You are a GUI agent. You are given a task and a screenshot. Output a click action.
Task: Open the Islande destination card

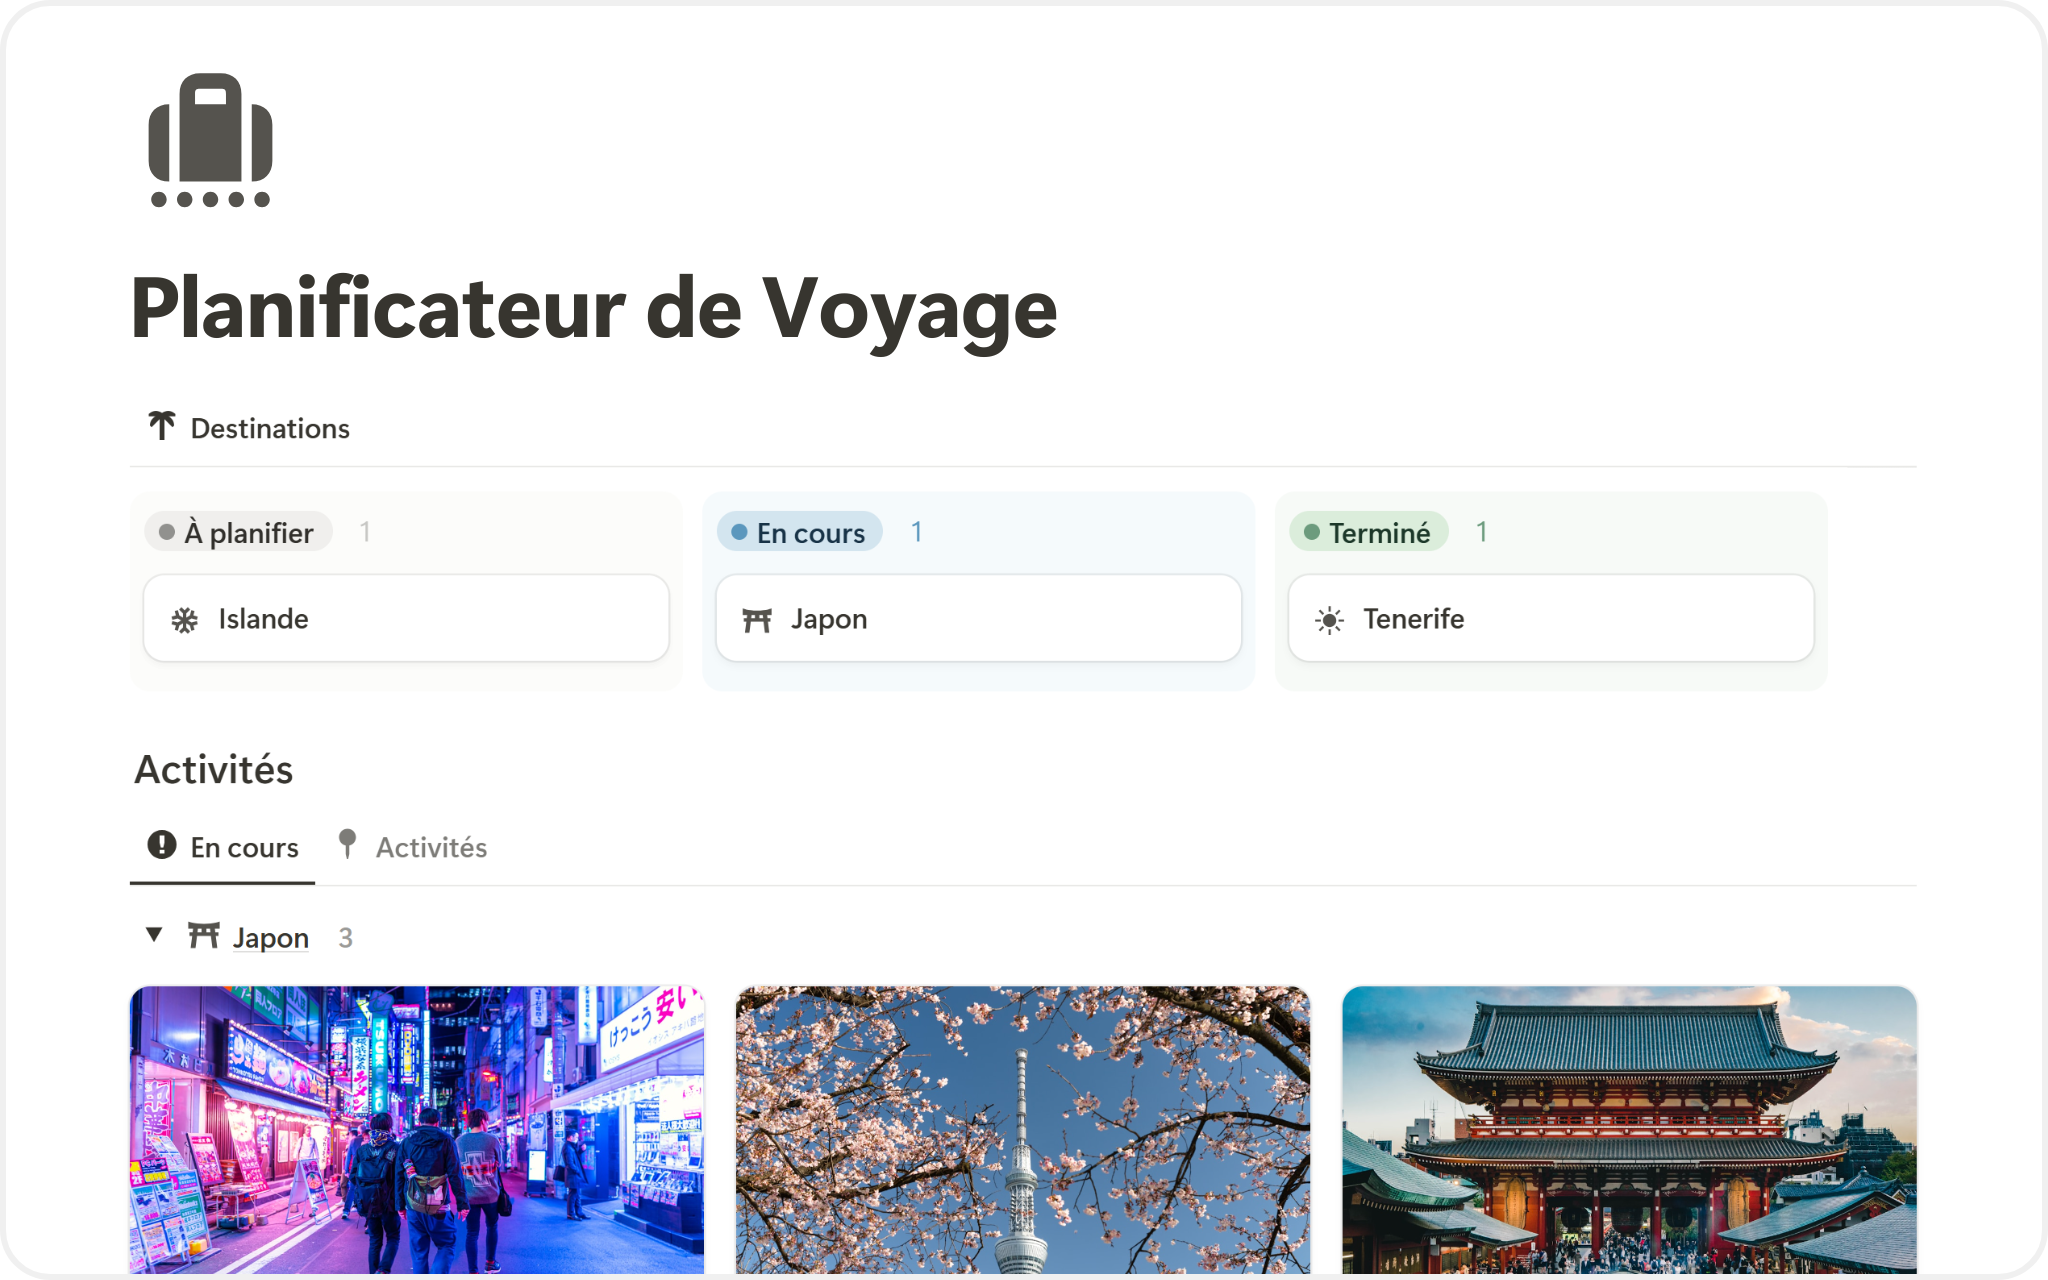[x=406, y=618]
